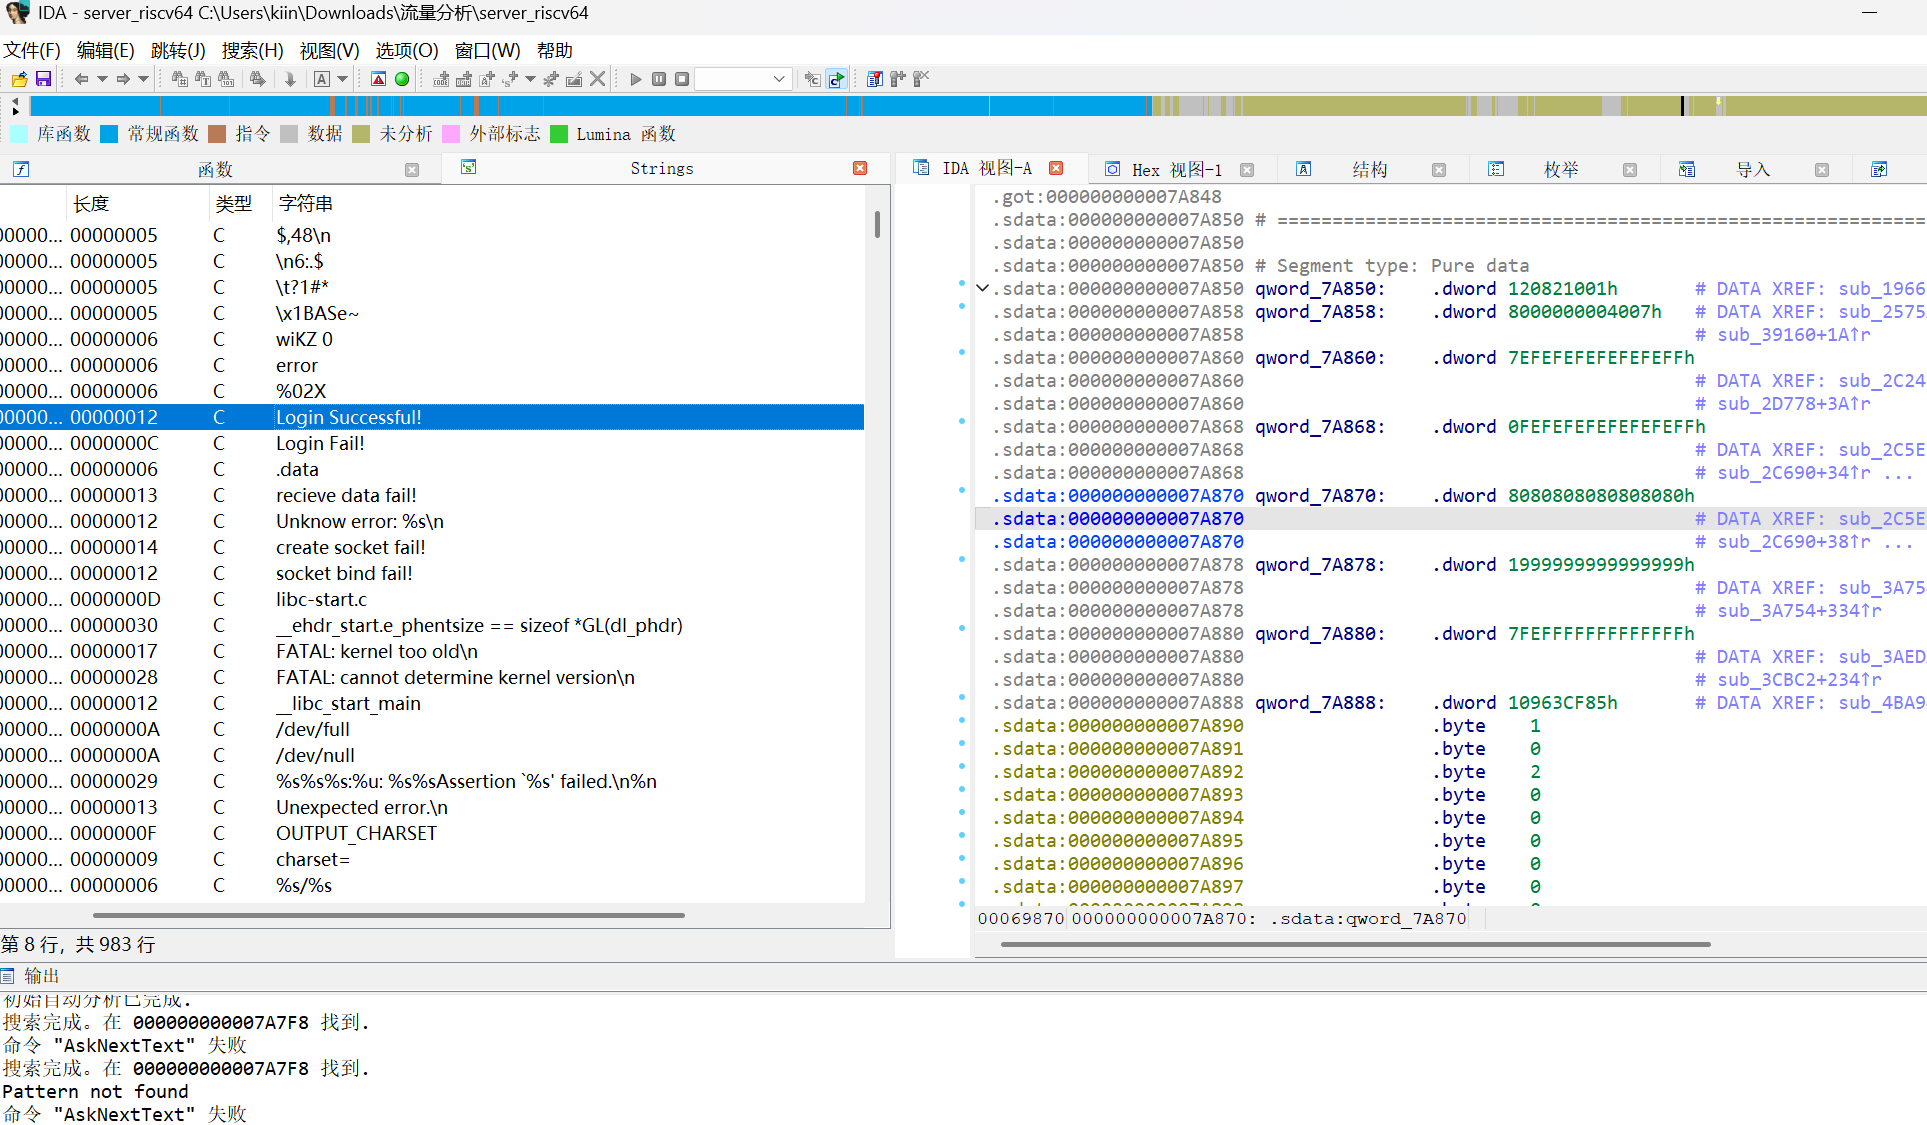Screen dimensions: 1927x1125
Task: Click the X delete icon in toolbar
Action: (598, 79)
